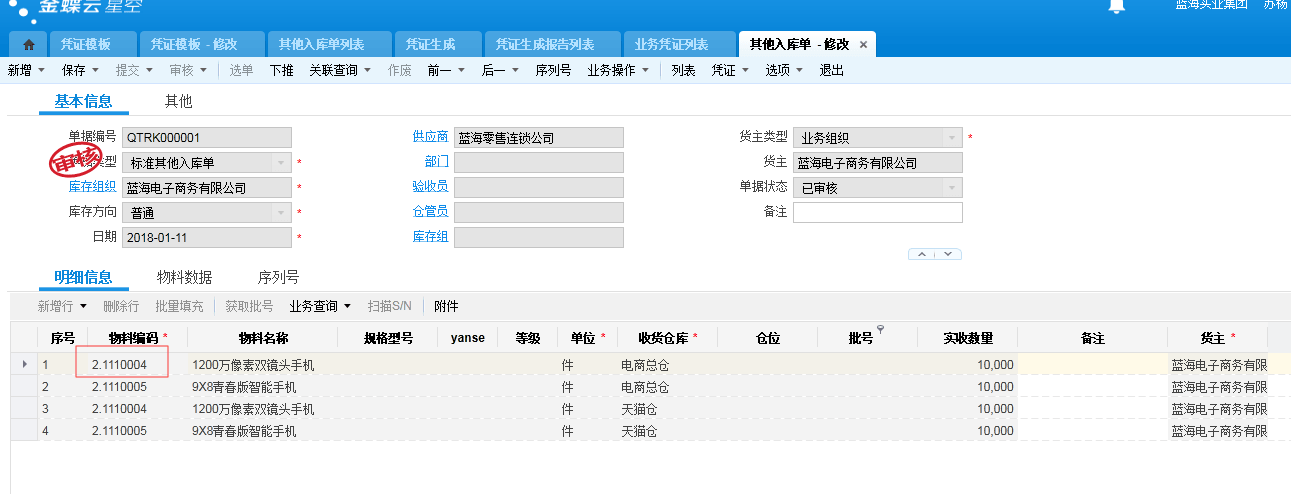The image size is (1291, 494).
Task: Click the 单据编号 field QTRK000001
Action: pyautogui.click(x=207, y=138)
